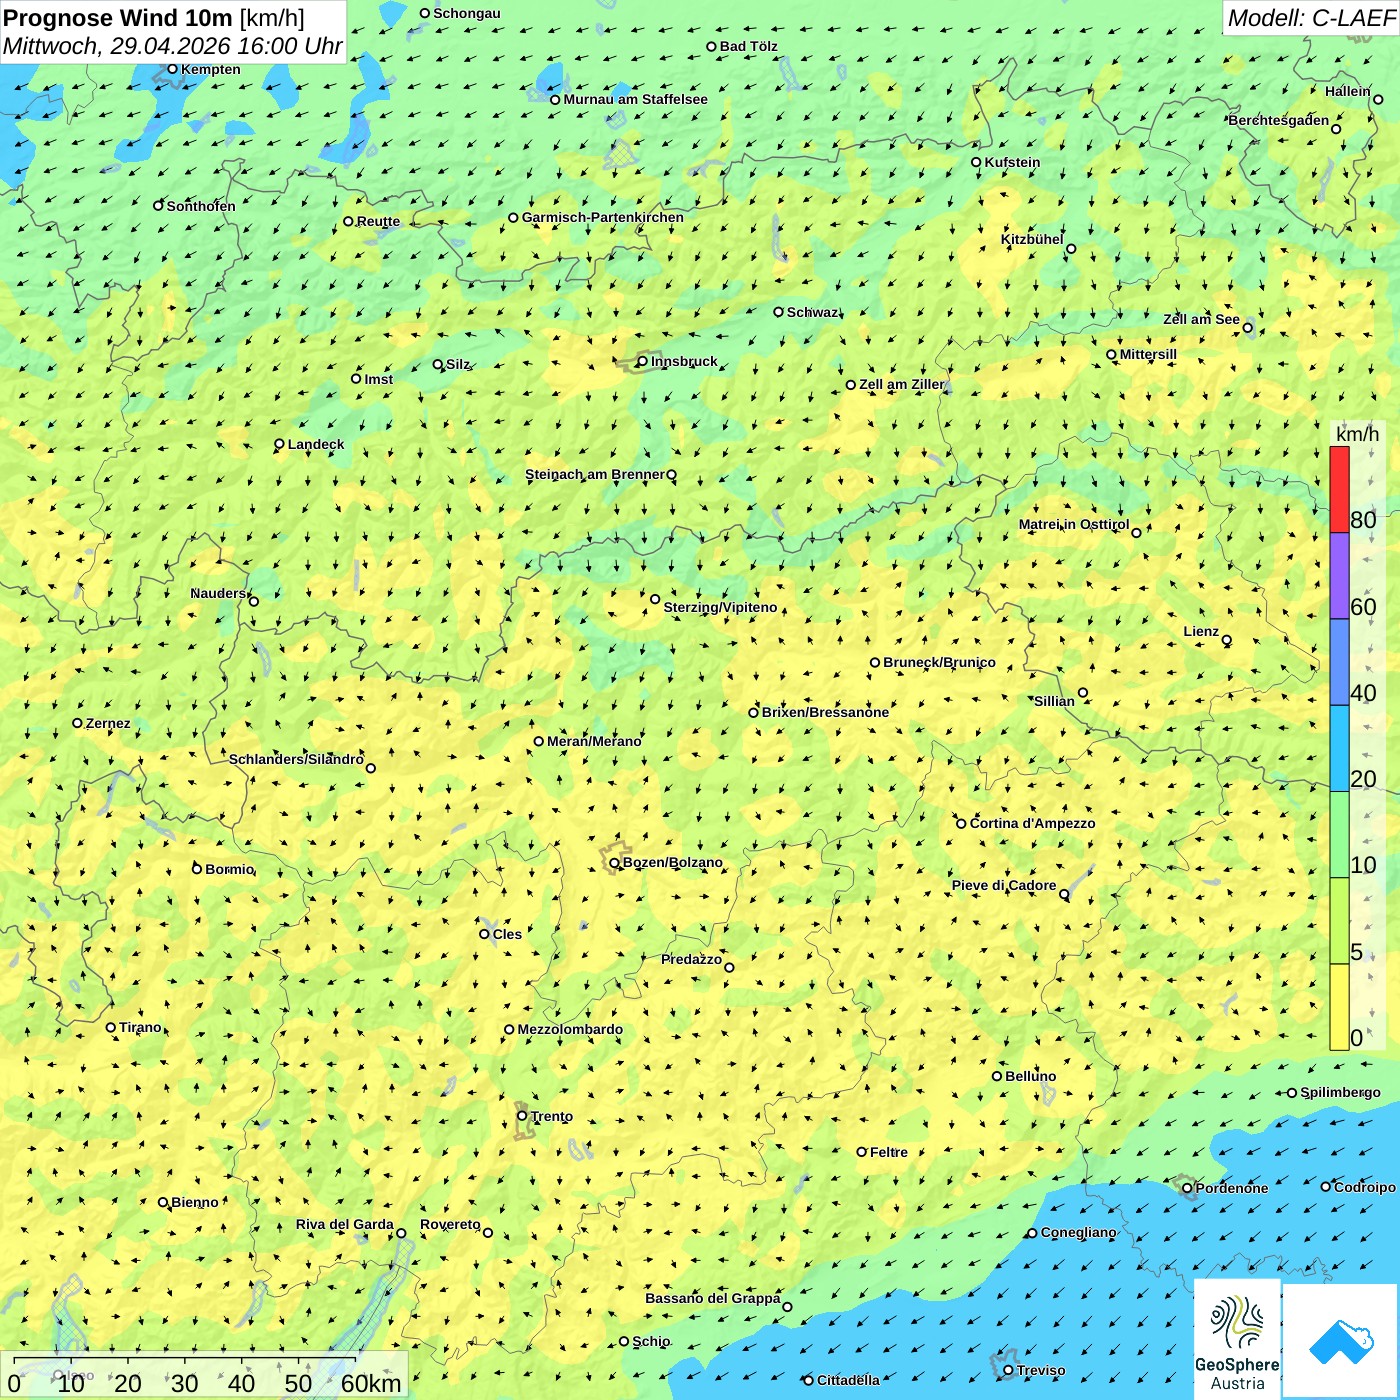The height and width of the screenshot is (1400, 1400).
Task: Click the date 'Mittwoch, 29.04.2026 16:00 Uhr'
Action: 172,46
